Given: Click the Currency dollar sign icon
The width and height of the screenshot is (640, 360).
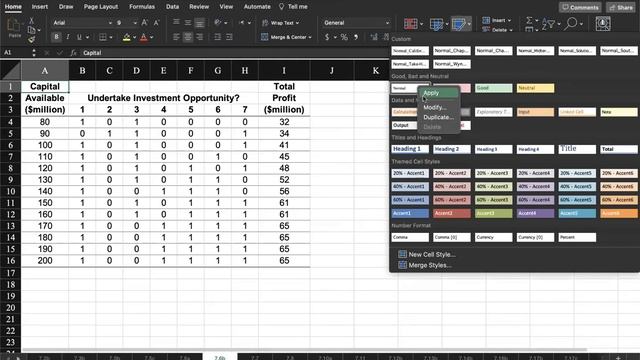Looking at the screenshot, I should tap(327, 37).
